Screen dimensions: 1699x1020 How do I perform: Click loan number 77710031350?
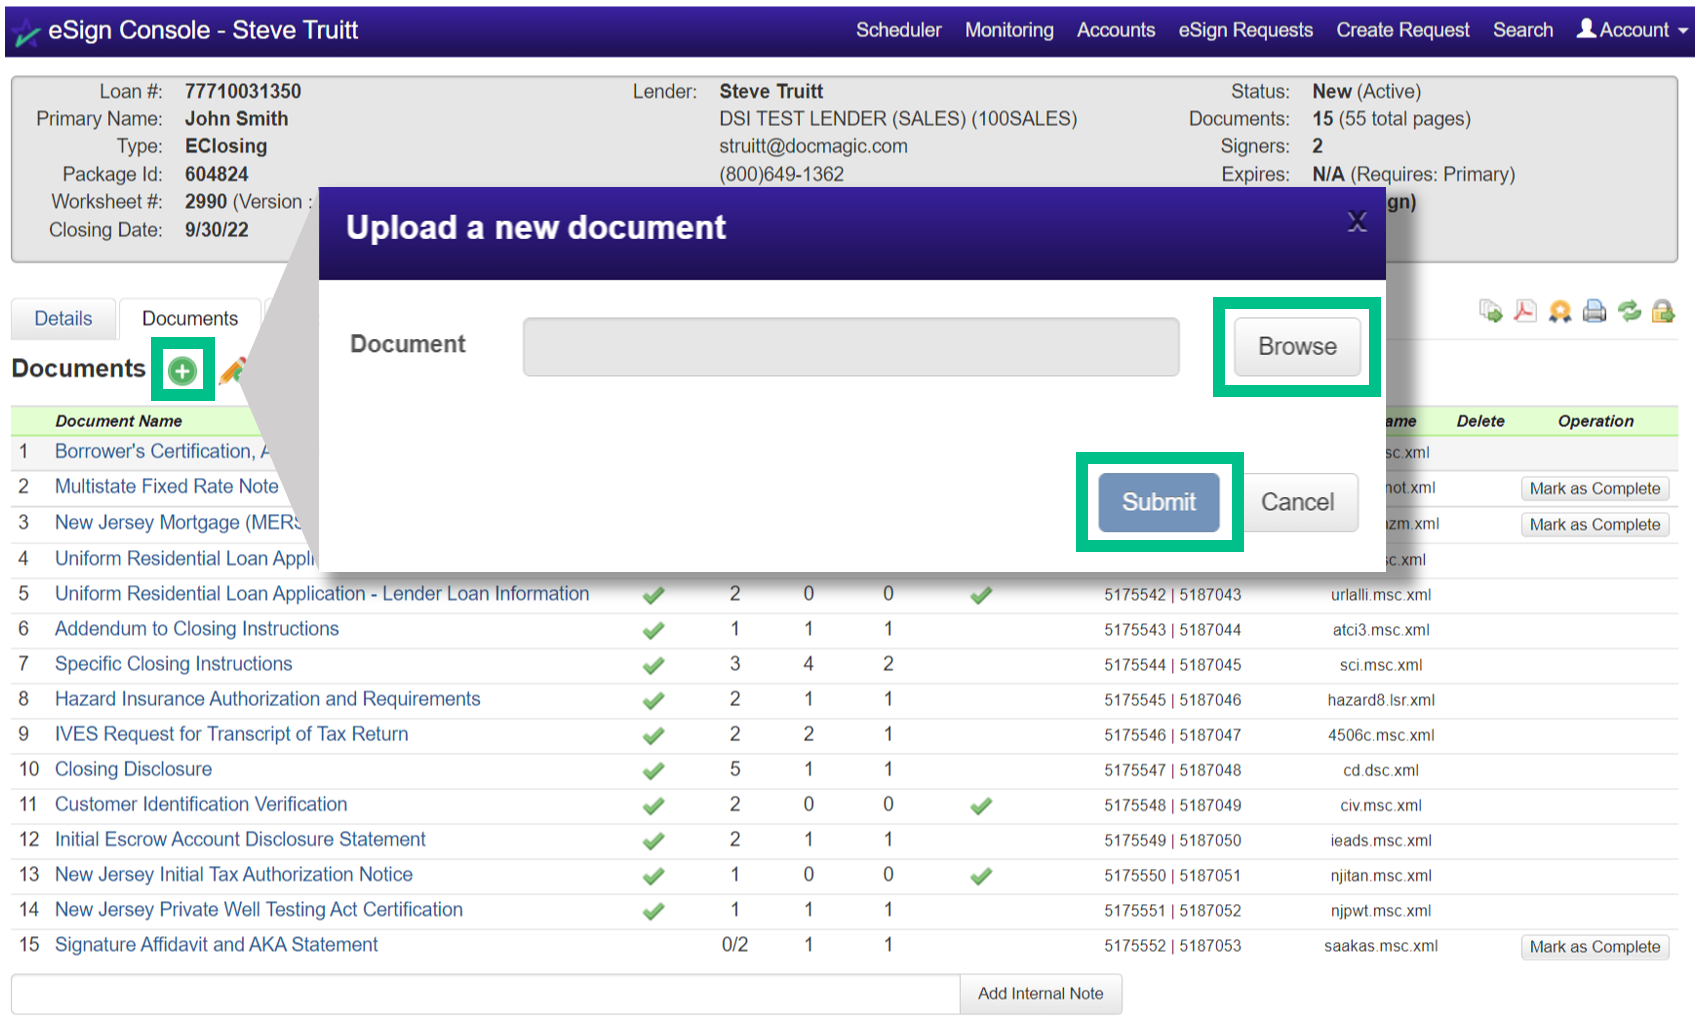243,91
